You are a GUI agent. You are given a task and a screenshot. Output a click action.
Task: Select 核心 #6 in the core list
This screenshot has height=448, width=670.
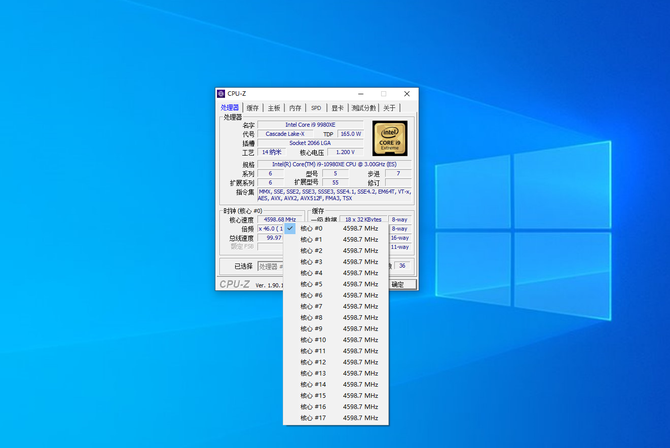(336, 295)
